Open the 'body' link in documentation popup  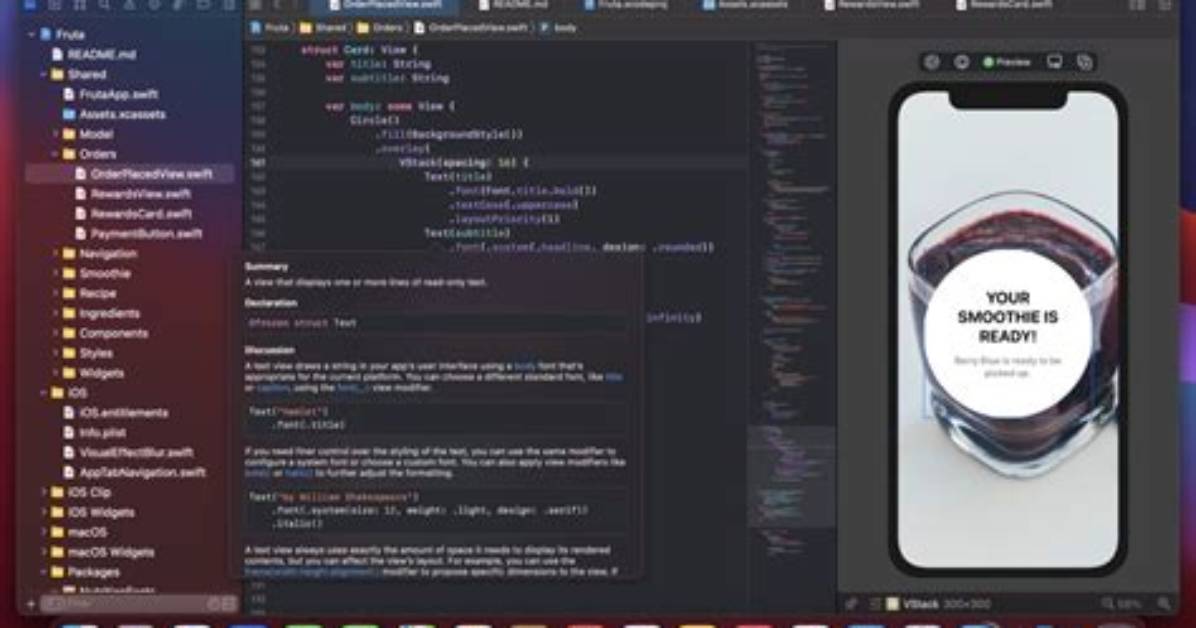pos(525,366)
